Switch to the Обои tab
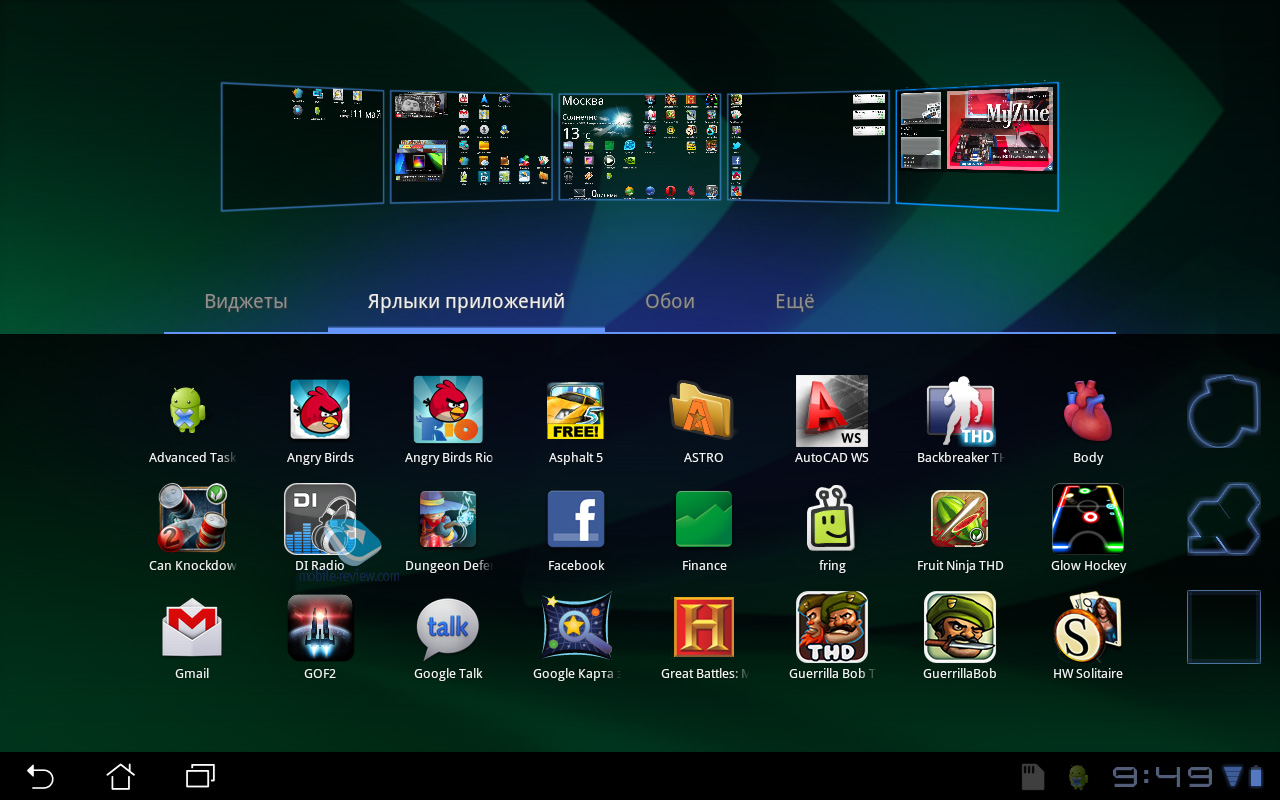The width and height of the screenshot is (1280, 800). (x=670, y=301)
